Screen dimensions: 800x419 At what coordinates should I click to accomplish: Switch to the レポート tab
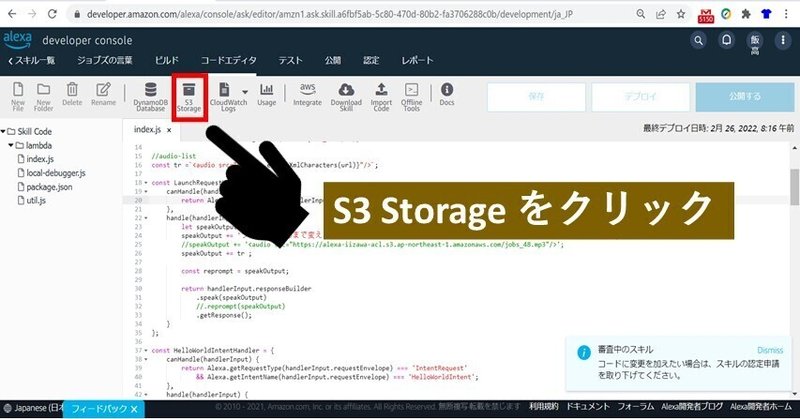(x=417, y=60)
